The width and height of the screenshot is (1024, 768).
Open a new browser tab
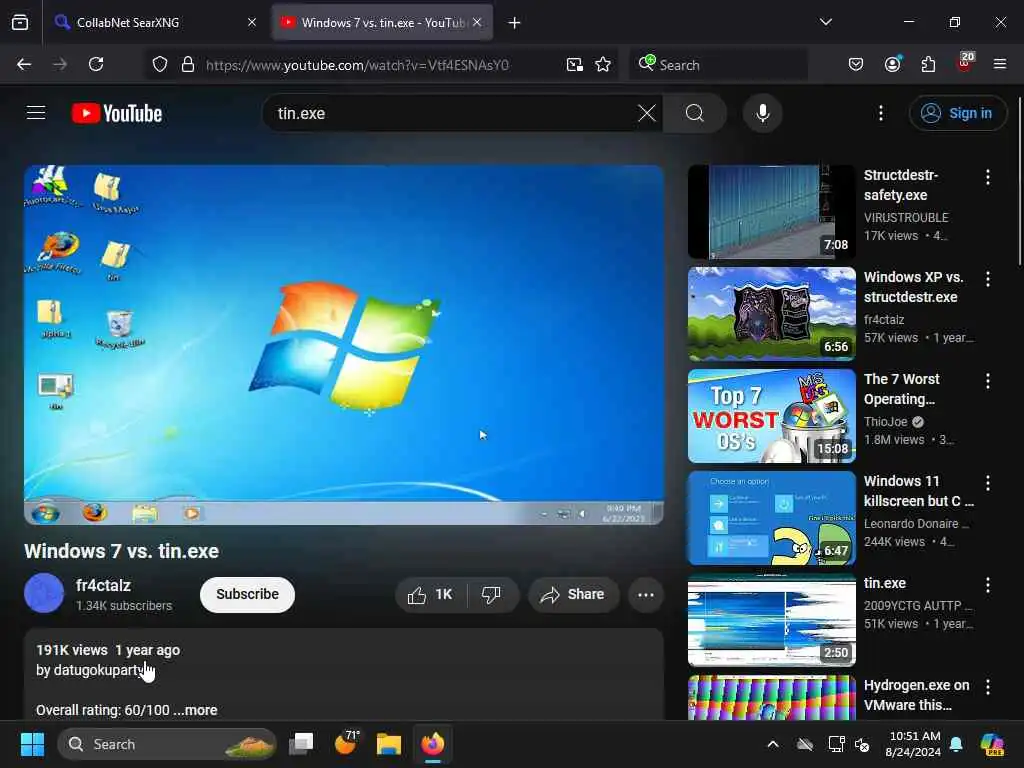515,23
